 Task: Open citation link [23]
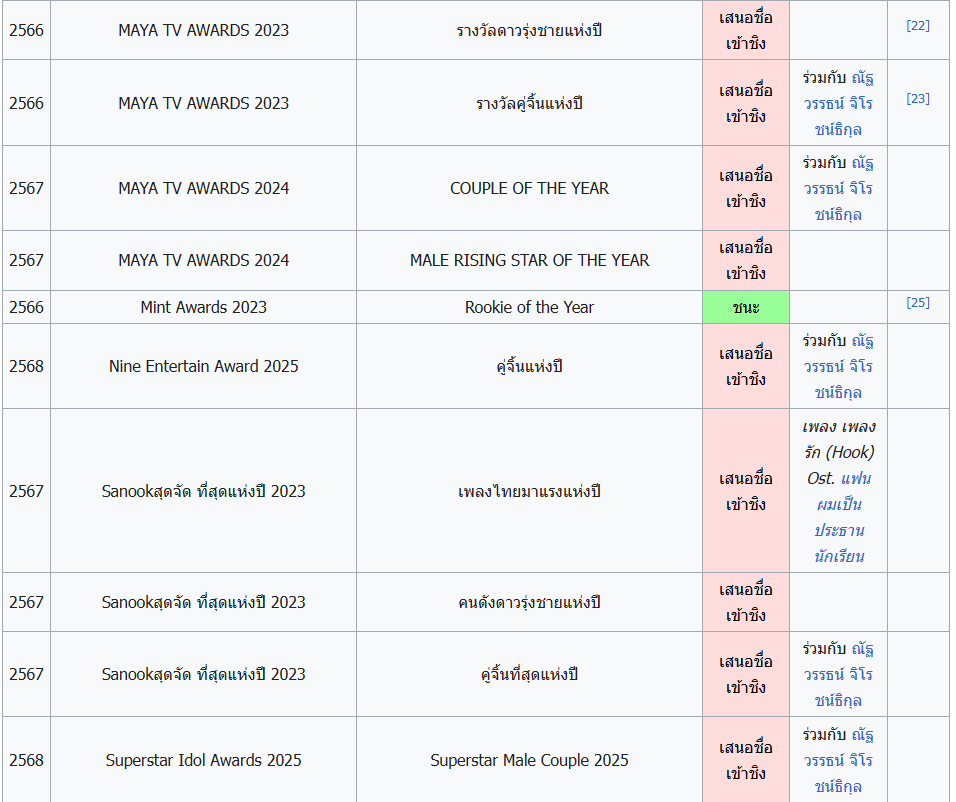coord(918,99)
